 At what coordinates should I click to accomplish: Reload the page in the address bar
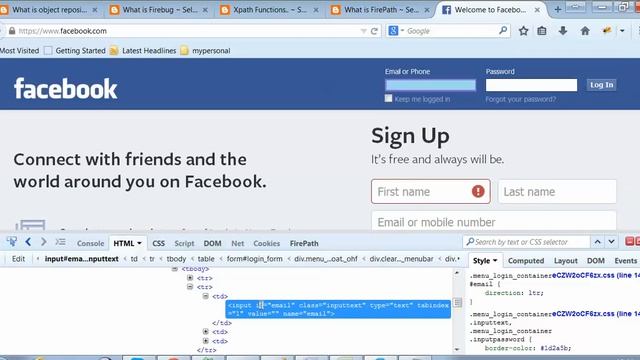pos(374,31)
